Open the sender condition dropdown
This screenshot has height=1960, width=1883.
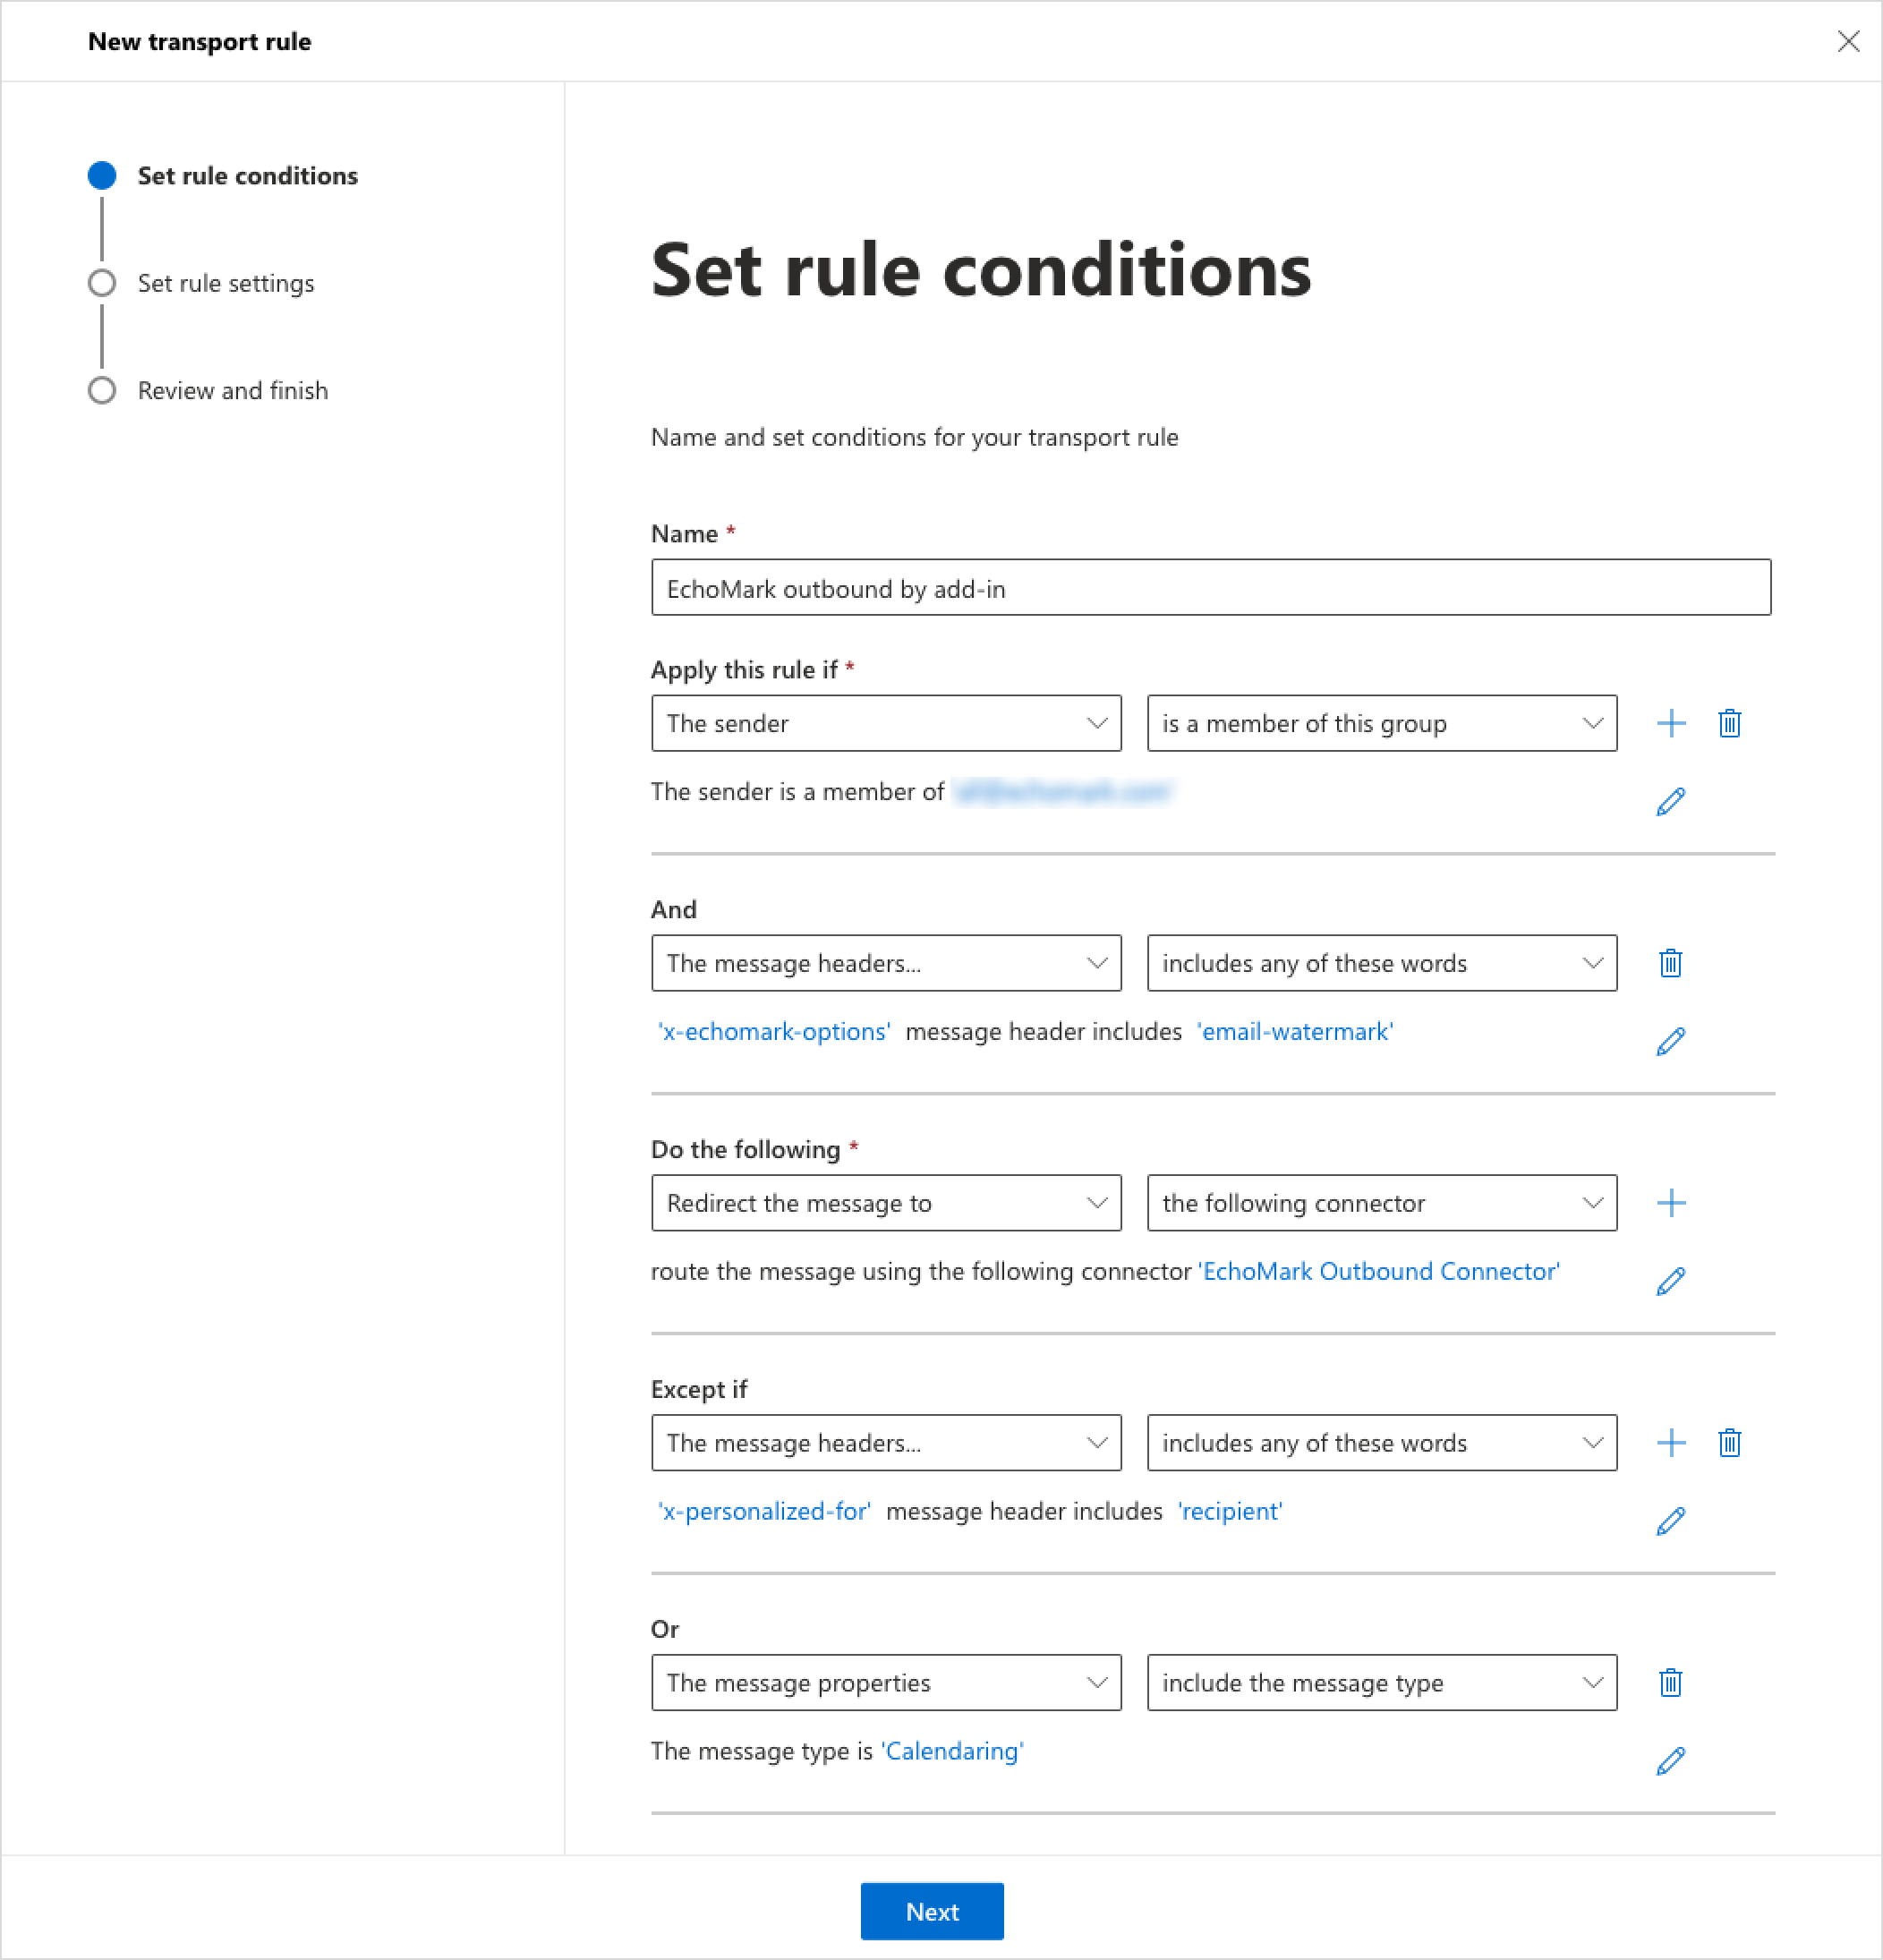click(x=886, y=723)
